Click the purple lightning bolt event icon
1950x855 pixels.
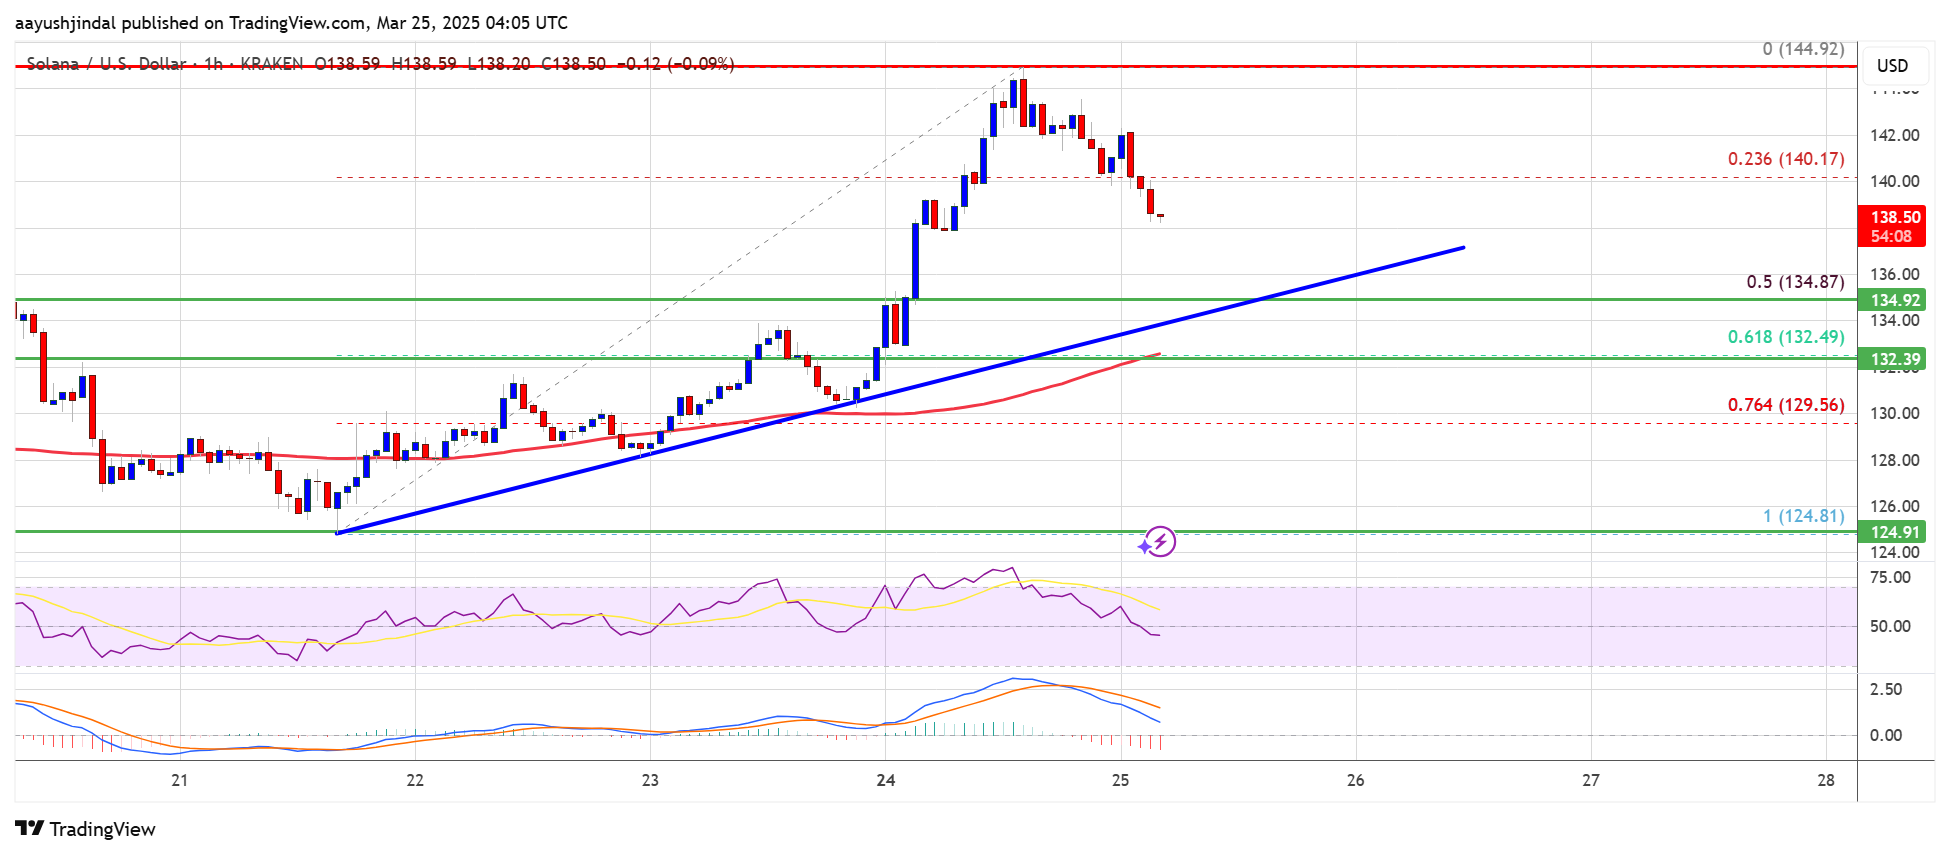(x=1158, y=542)
